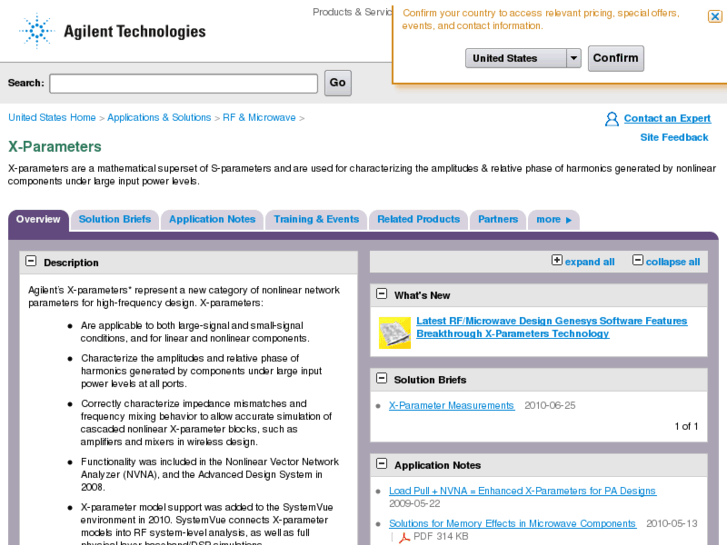This screenshot has width=727, height=545.
Task: Switch to the Training & Events tab
Action: pyautogui.click(x=316, y=219)
